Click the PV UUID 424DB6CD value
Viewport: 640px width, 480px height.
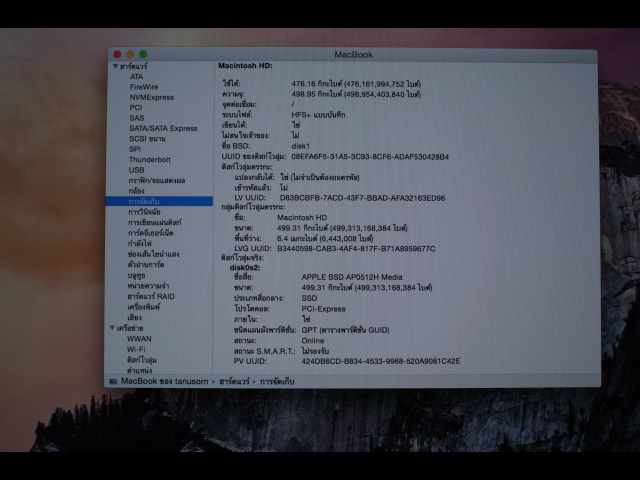point(381,361)
